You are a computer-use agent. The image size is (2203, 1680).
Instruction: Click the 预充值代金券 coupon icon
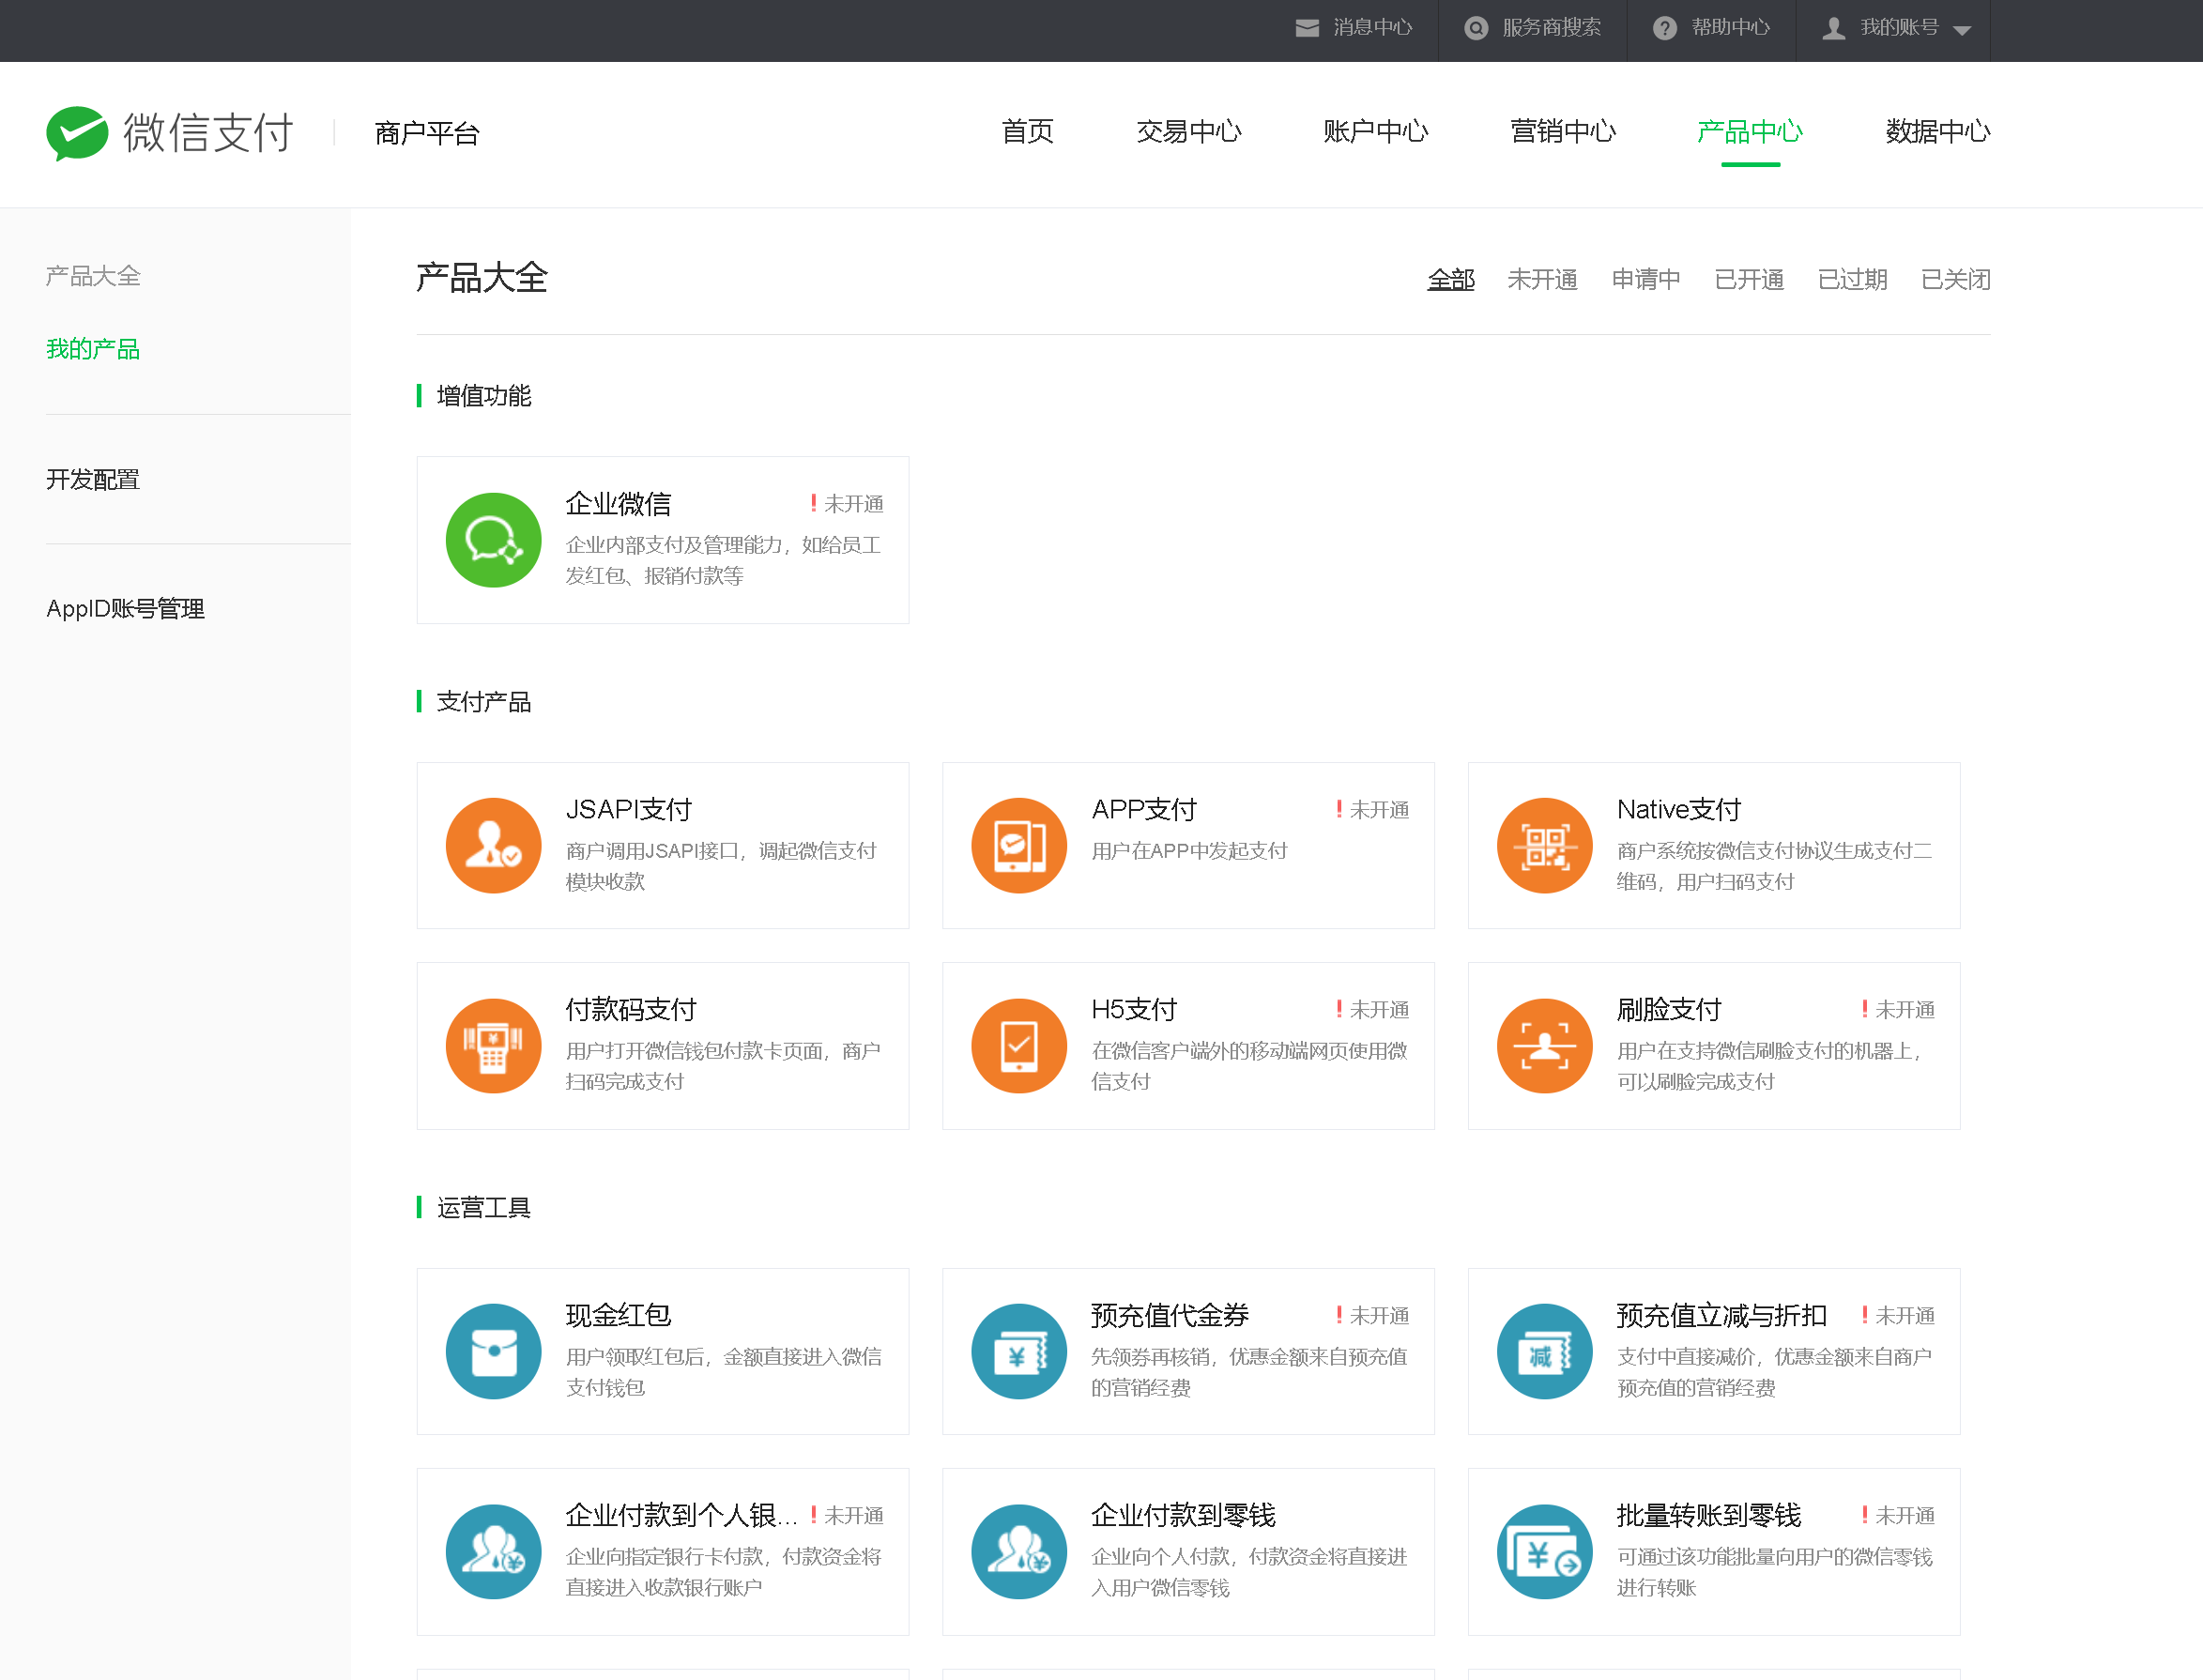(1019, 1351)
